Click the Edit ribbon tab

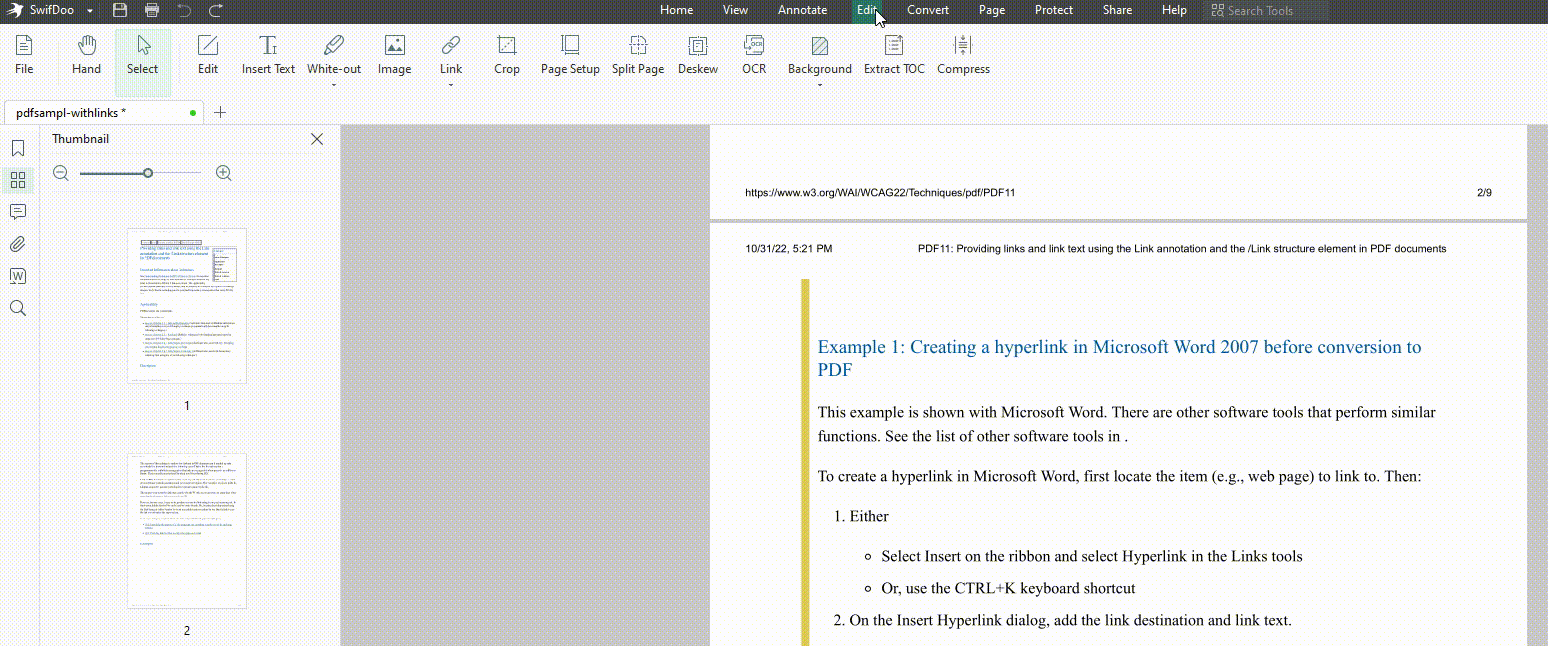867,10
